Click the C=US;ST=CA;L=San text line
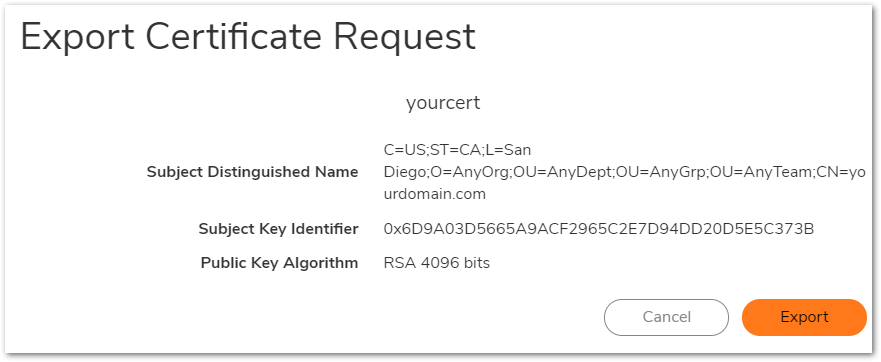 point(457,150)
